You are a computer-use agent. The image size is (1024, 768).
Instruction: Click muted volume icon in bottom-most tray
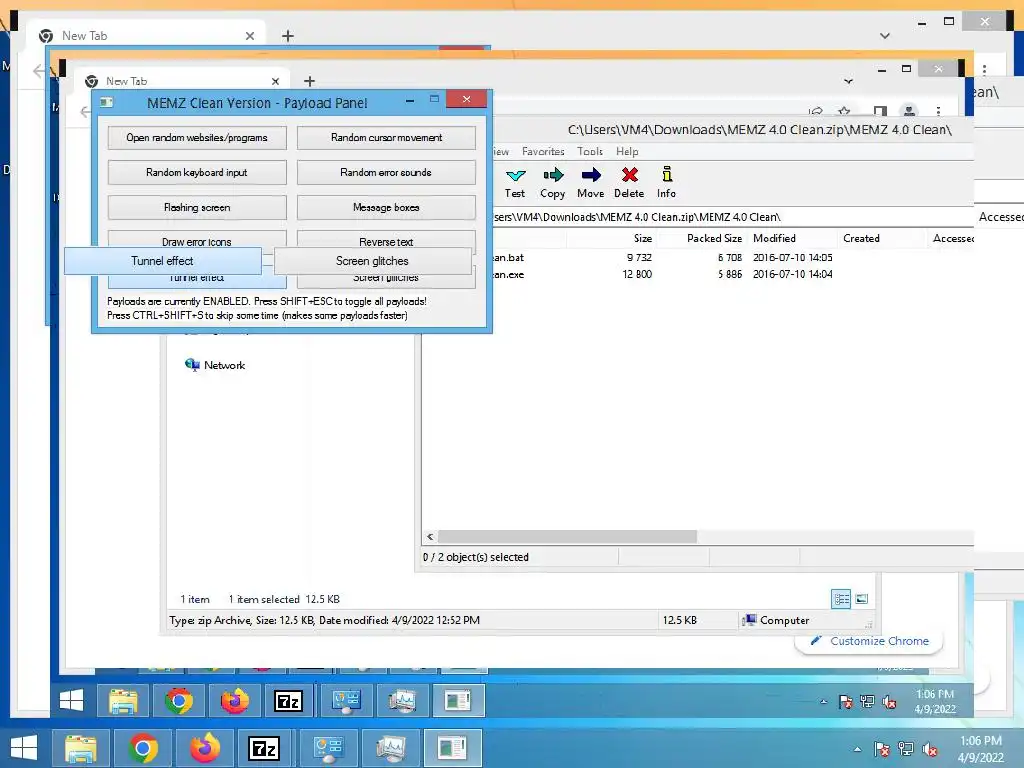tap(931, 750)
